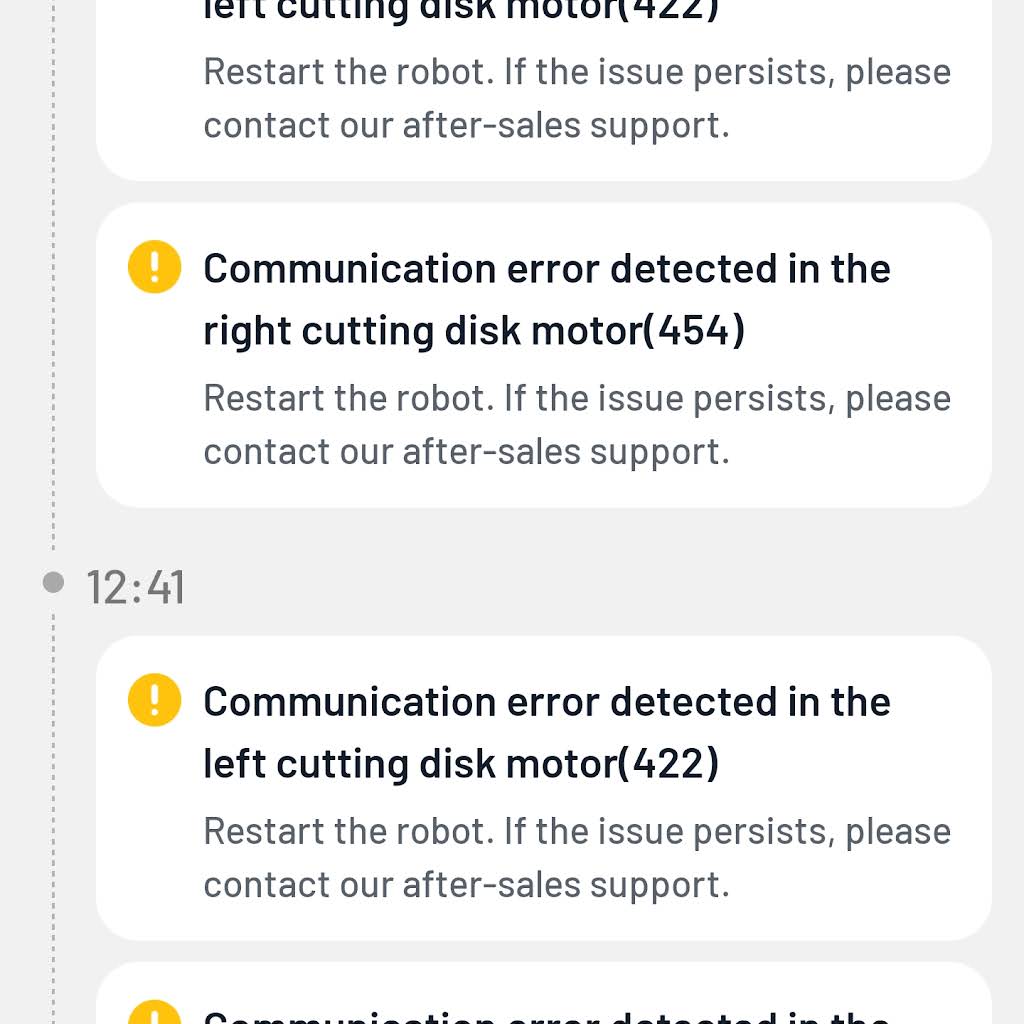Tap "after-sales support" in the 12:41 motor(422) card
This screenshot has width=1024, height=1024.
(x=566, y=885)
